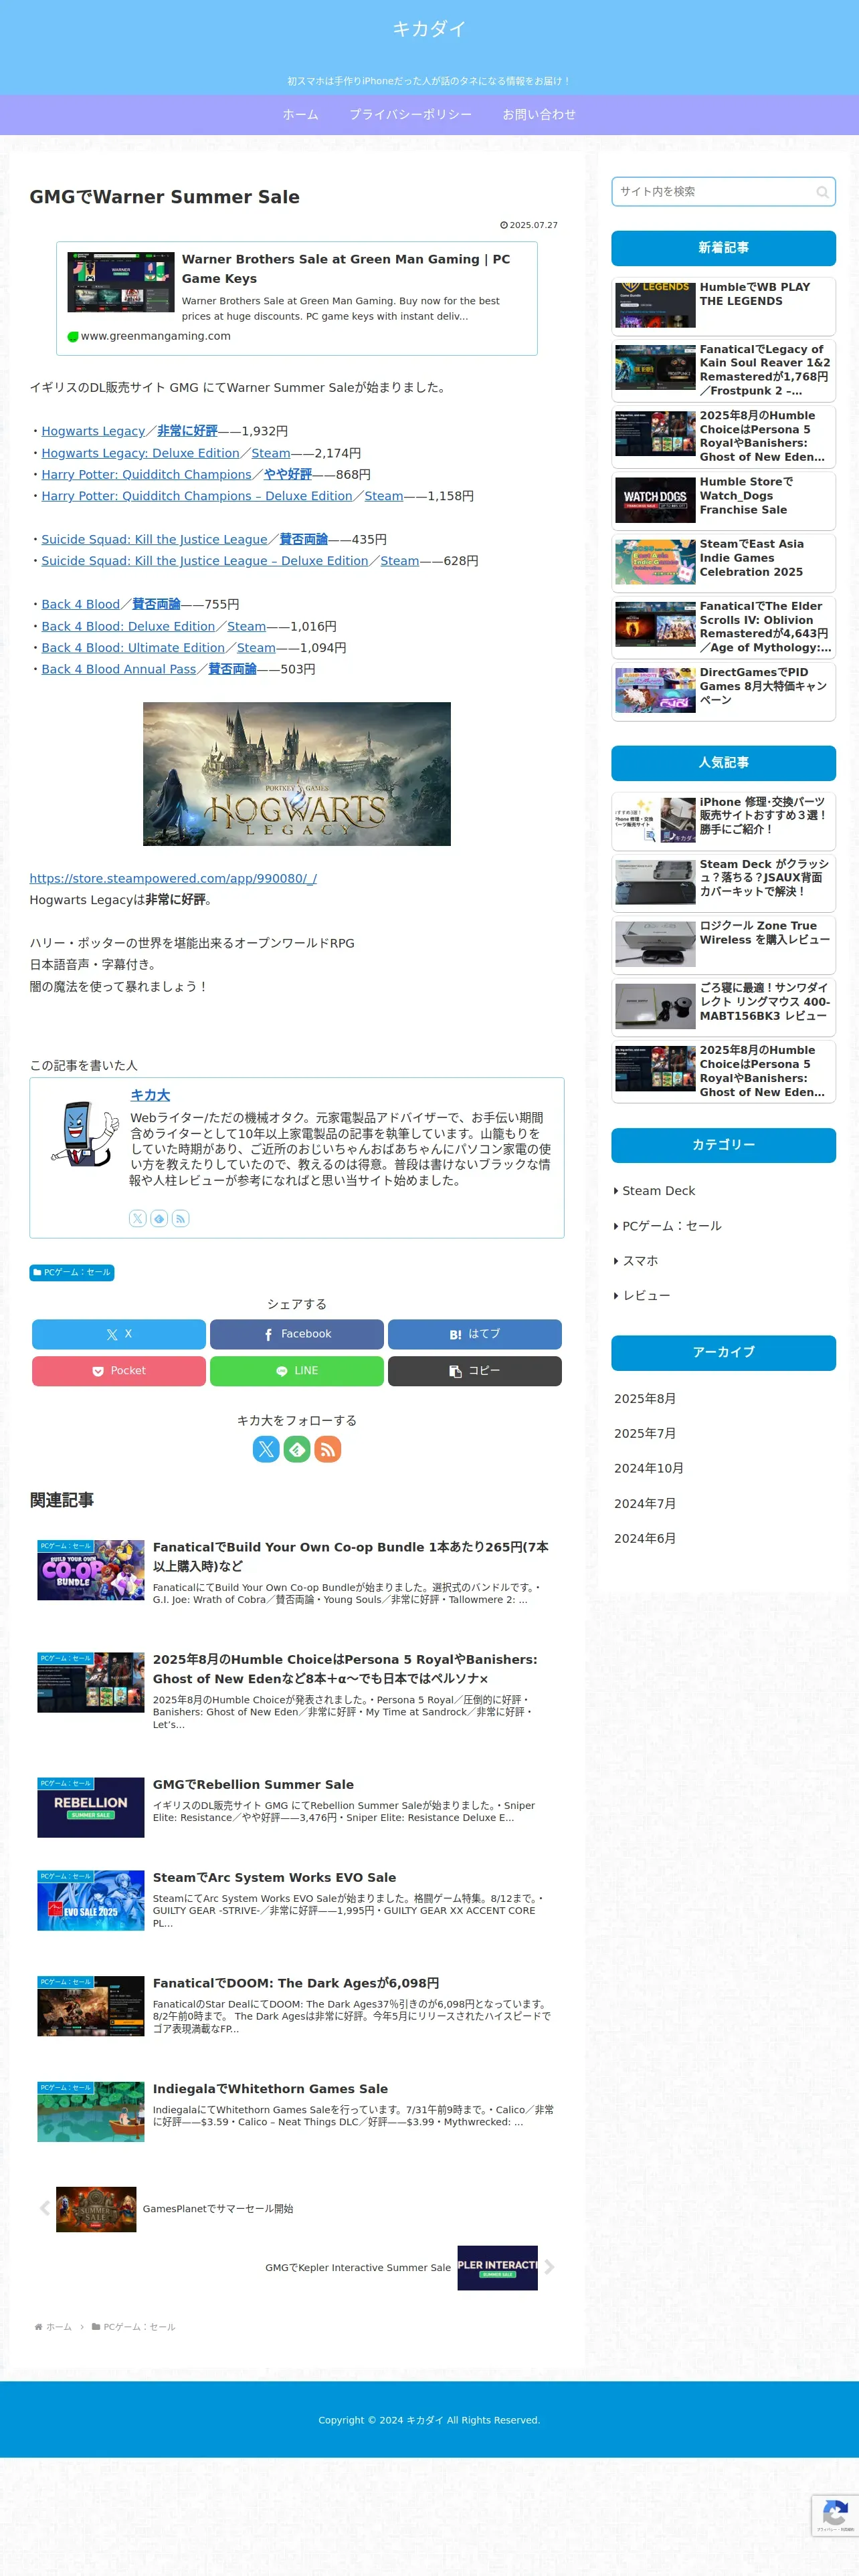
Task: Focus the サイト内を検索 search field
Action: (x=723, y=192)
